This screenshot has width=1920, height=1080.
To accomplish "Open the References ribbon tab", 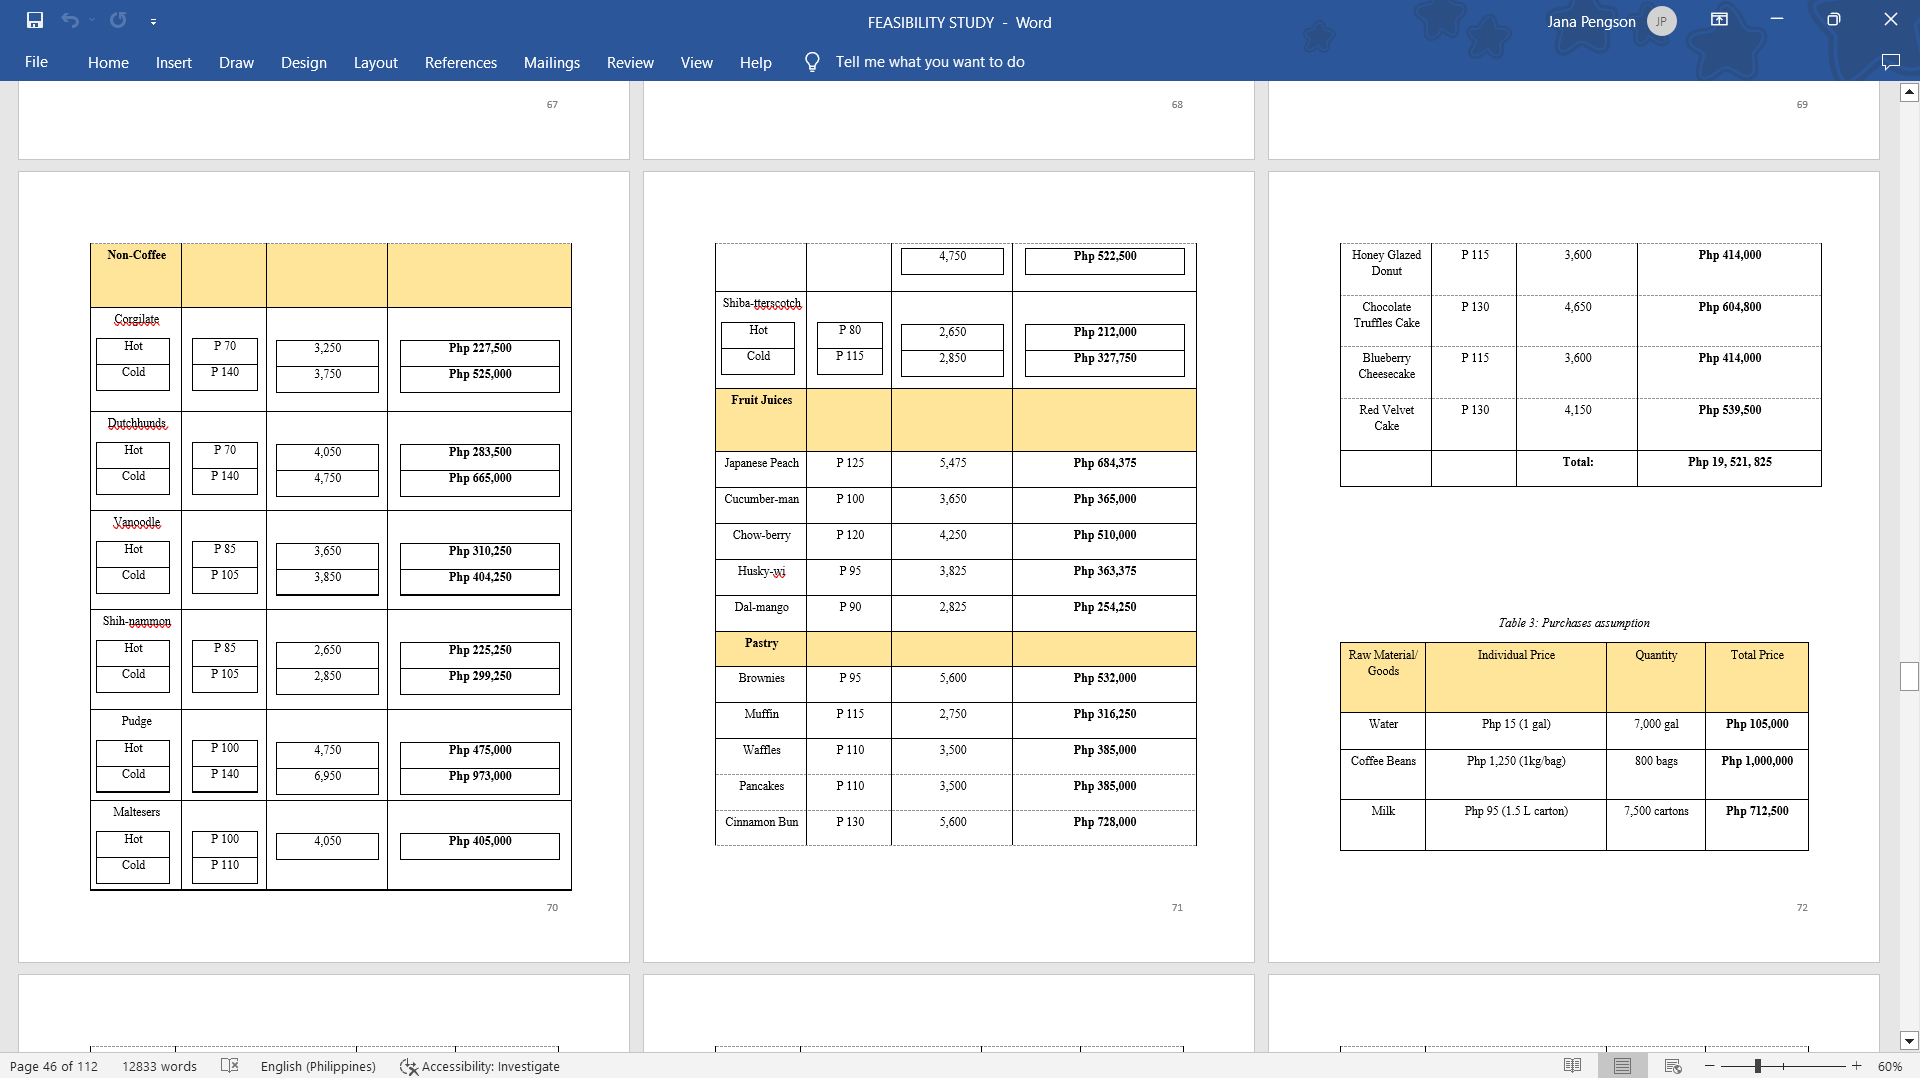I will pyautogui.click(x=460, y=62).
